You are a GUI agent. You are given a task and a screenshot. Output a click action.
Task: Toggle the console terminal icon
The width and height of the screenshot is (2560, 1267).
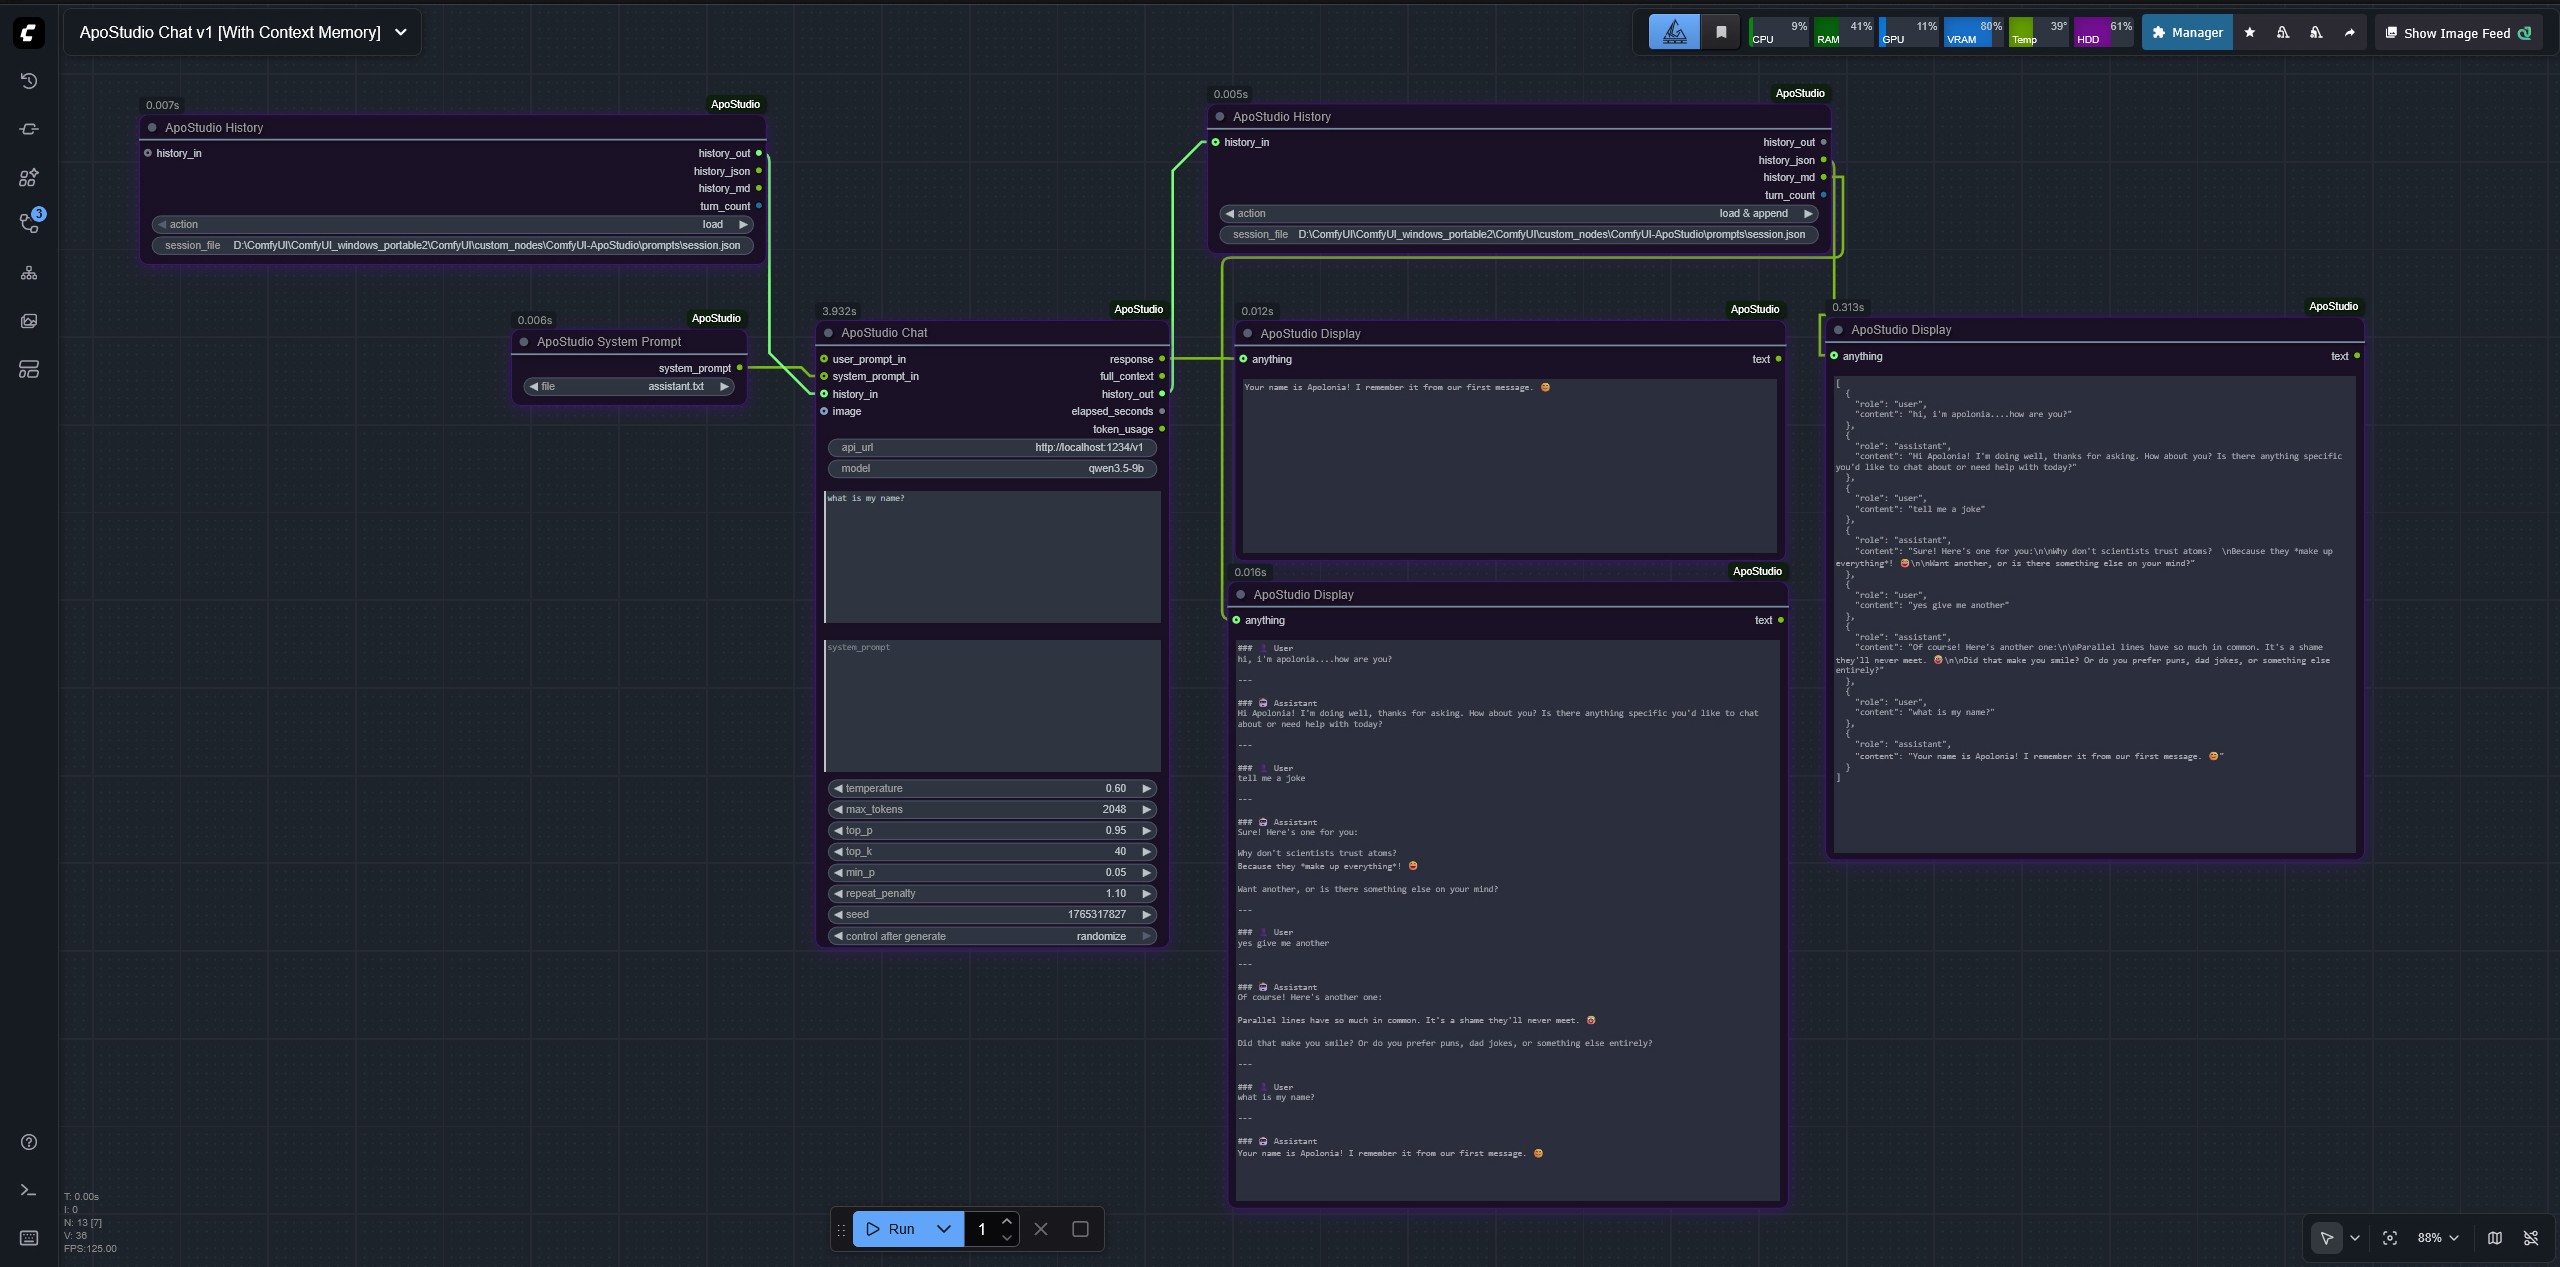(29, 1190)
